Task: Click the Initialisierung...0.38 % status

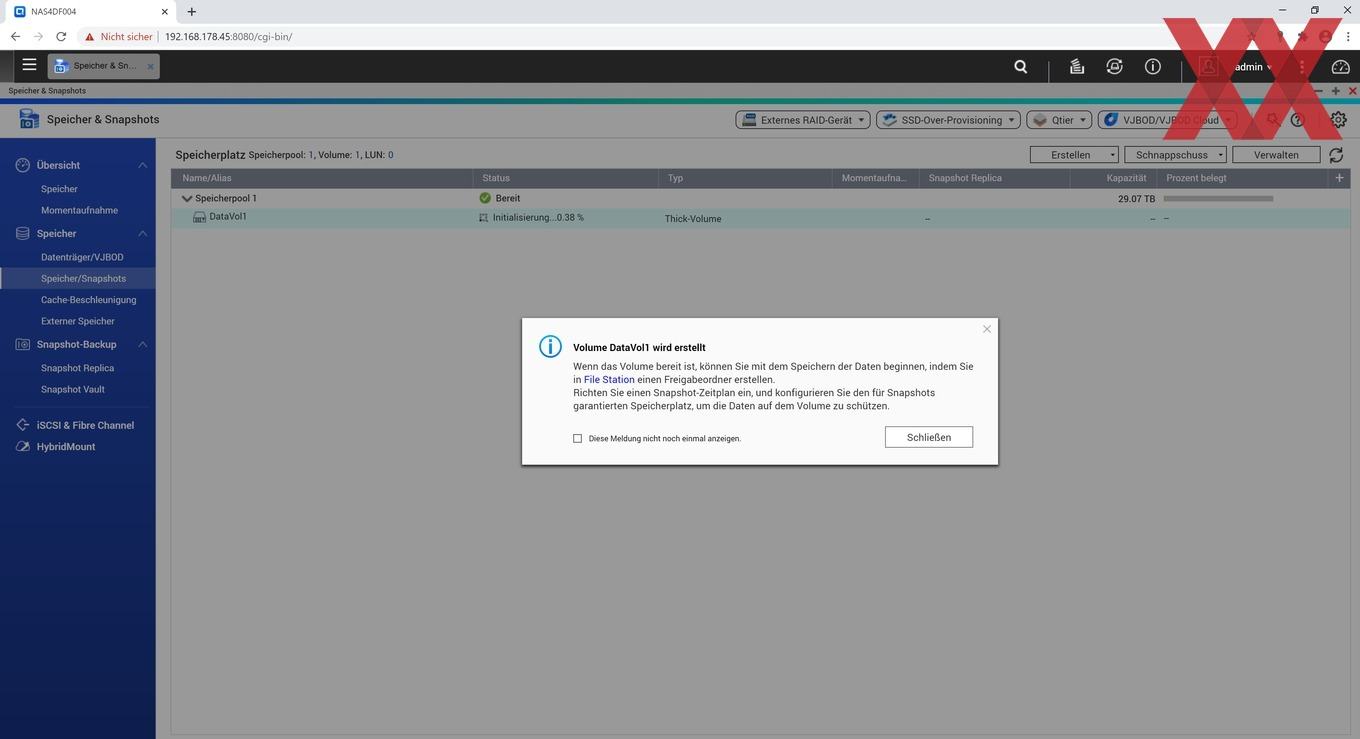Action: [538, 217]
